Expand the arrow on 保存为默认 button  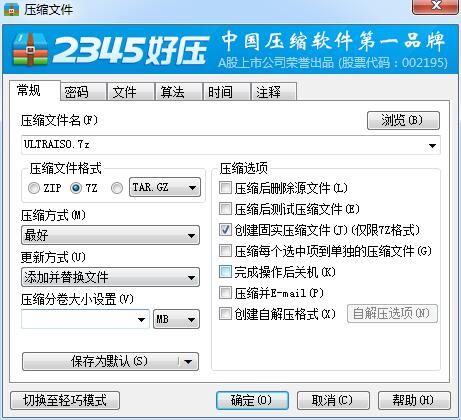click(x=188, y=361)
